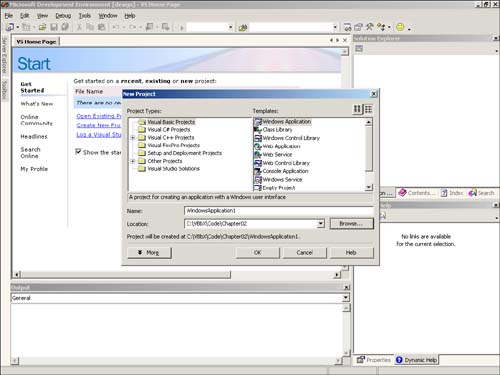Click the Start debugging play icon

(x=182, y=28)
